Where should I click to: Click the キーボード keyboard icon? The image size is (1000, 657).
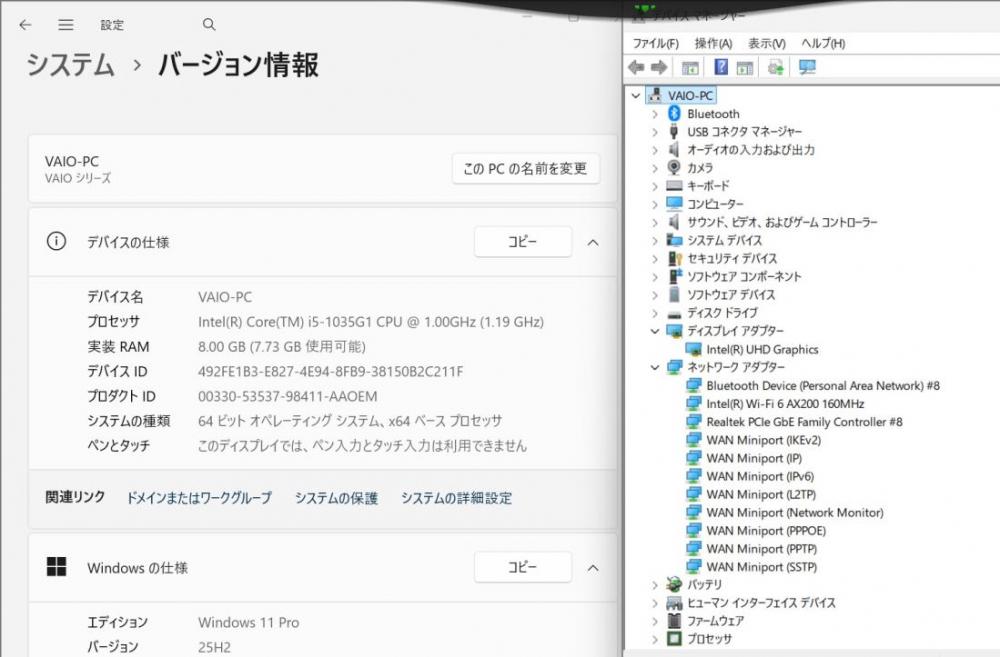(x=674, y=186)
